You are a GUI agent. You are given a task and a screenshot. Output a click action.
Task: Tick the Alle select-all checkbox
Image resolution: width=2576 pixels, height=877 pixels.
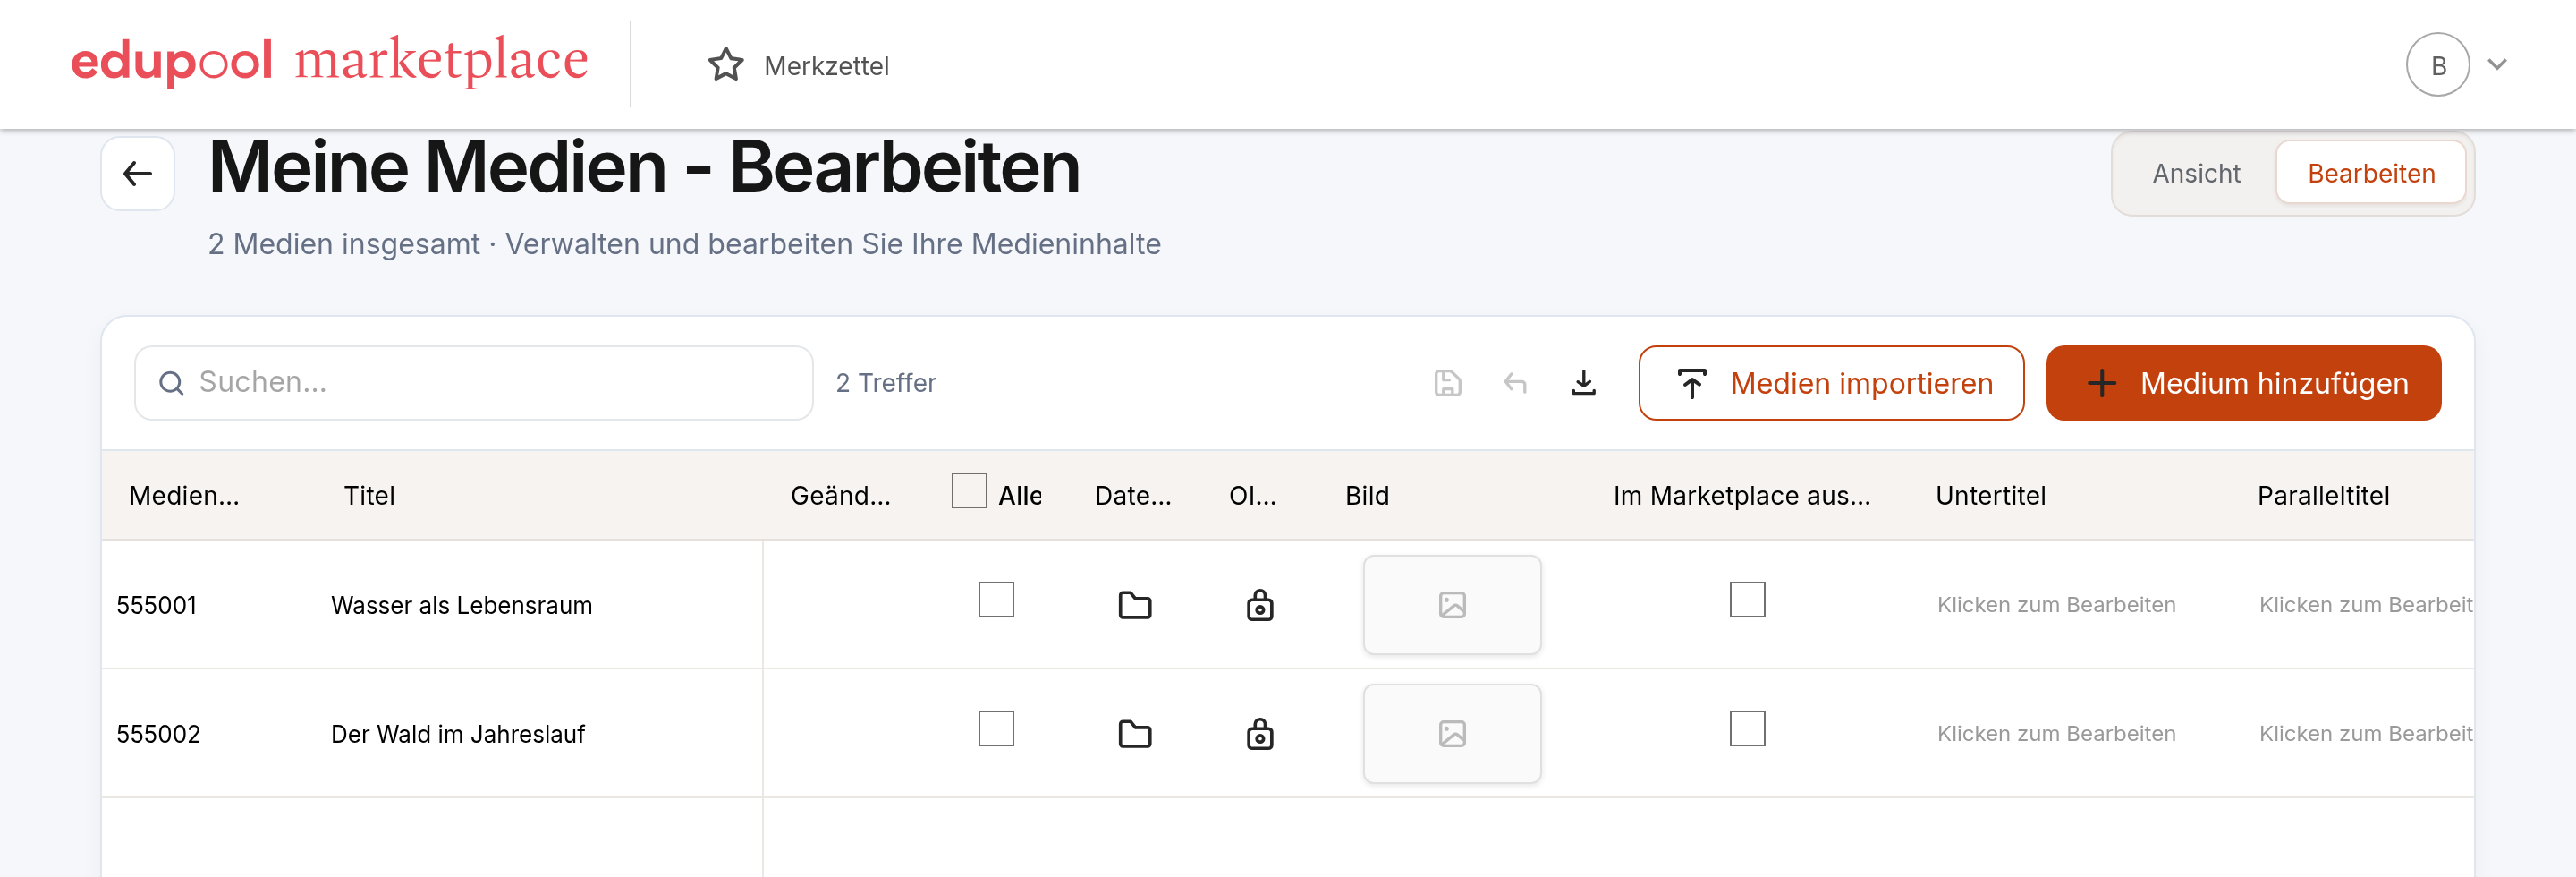coord(969,491)
